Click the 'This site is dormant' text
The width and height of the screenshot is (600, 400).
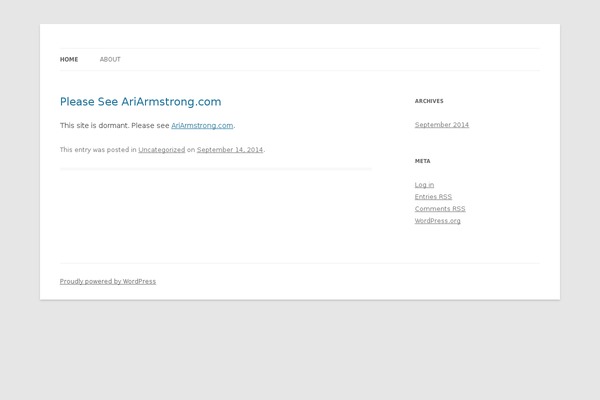click(x=94, y=126)
